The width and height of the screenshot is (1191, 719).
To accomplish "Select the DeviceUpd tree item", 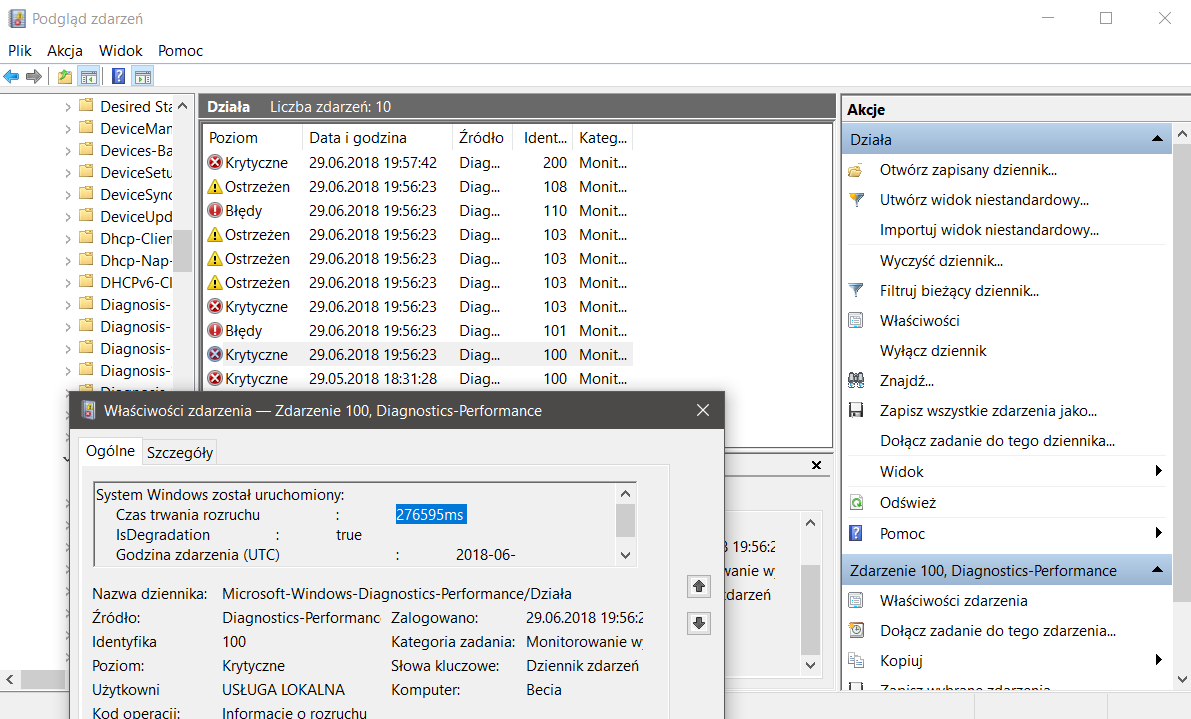I will click(x=136, y=217).
